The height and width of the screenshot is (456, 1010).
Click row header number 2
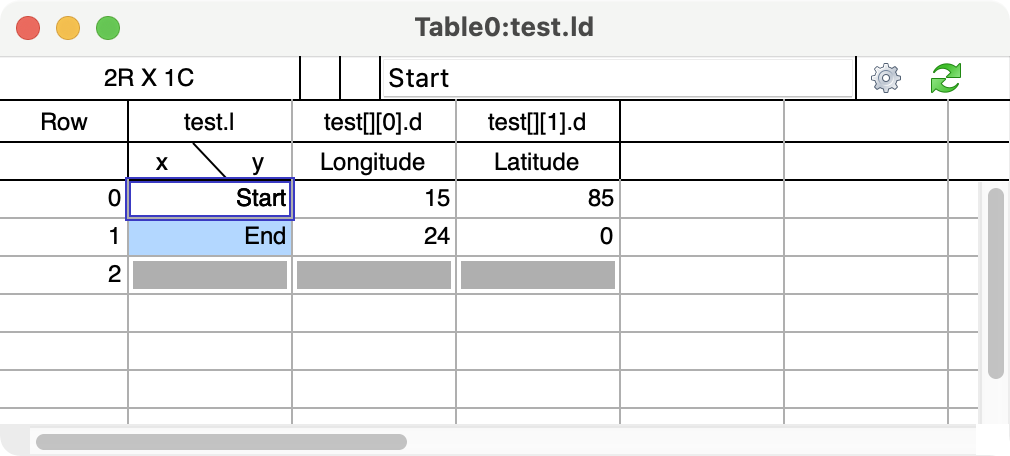pyautogui.click(x=64, y=274)
